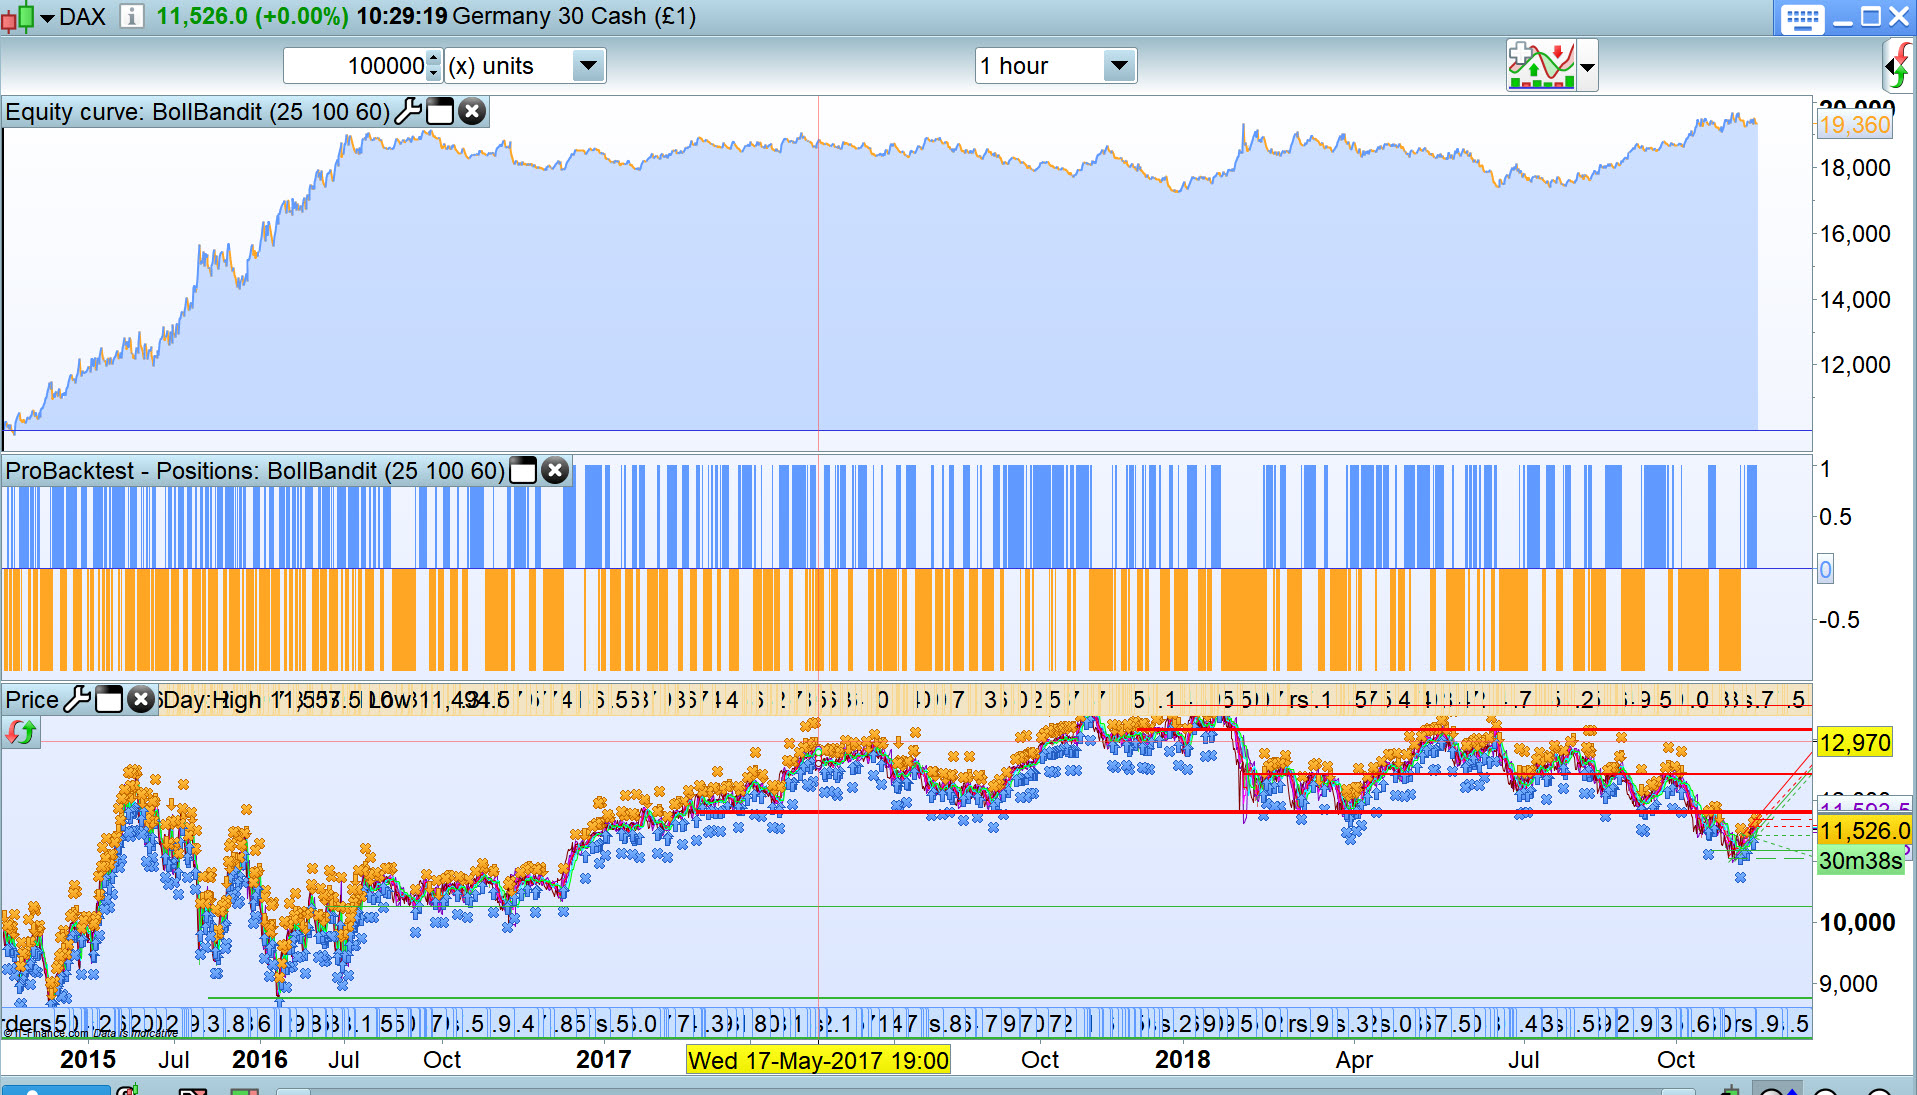
Task: Open Price panel settings wrench
Action: [x=77, y=699]
